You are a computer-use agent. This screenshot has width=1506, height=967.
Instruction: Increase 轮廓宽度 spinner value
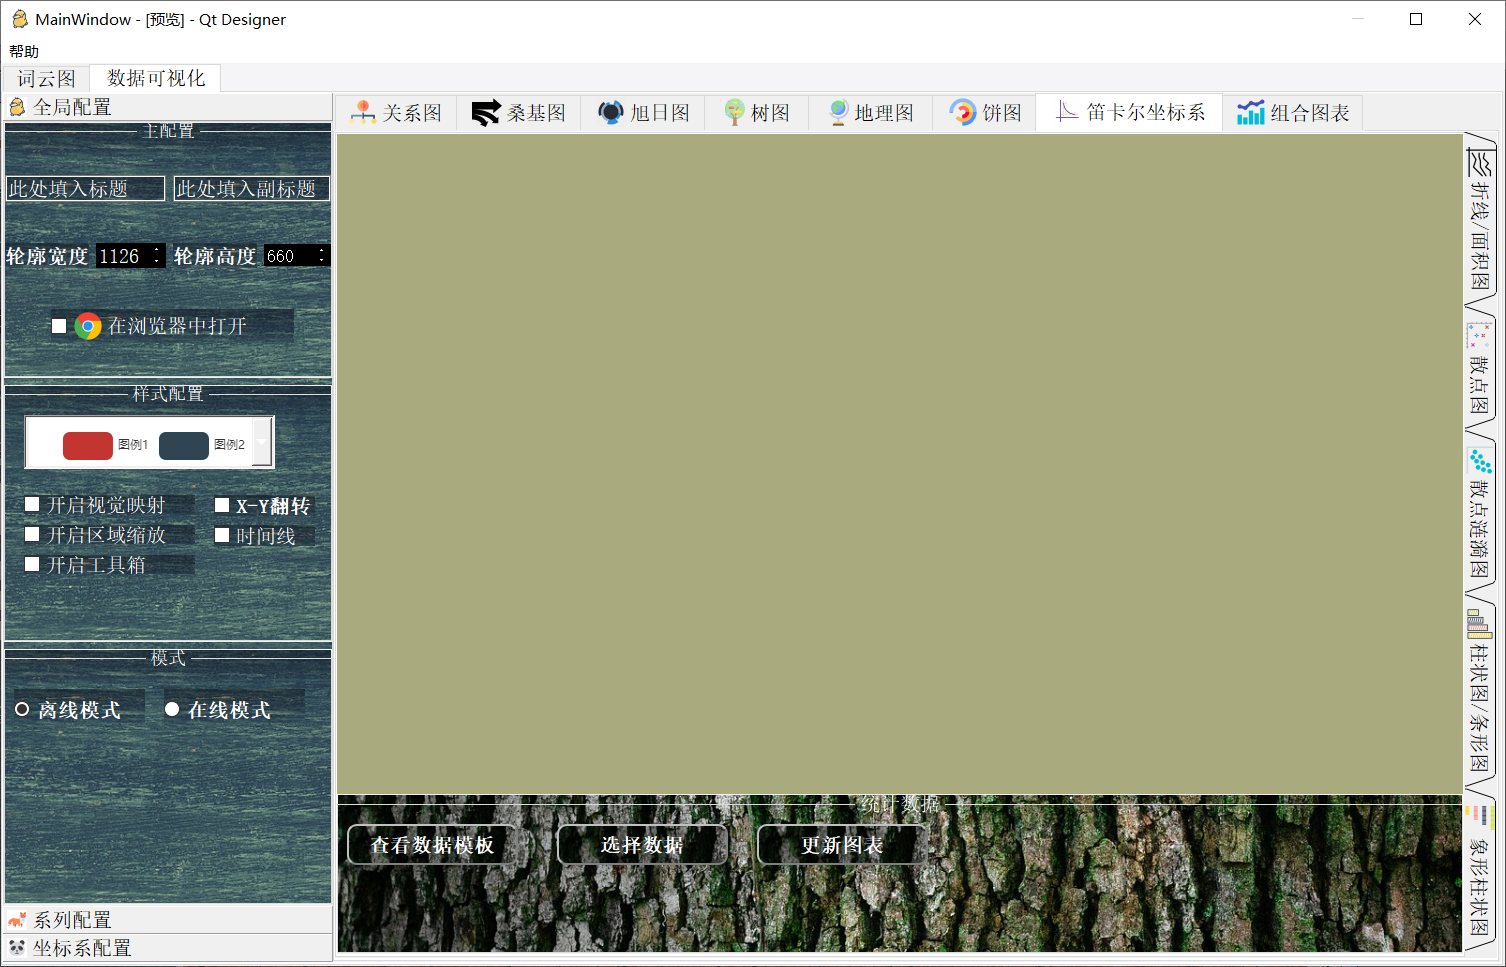tap(157, 250)
